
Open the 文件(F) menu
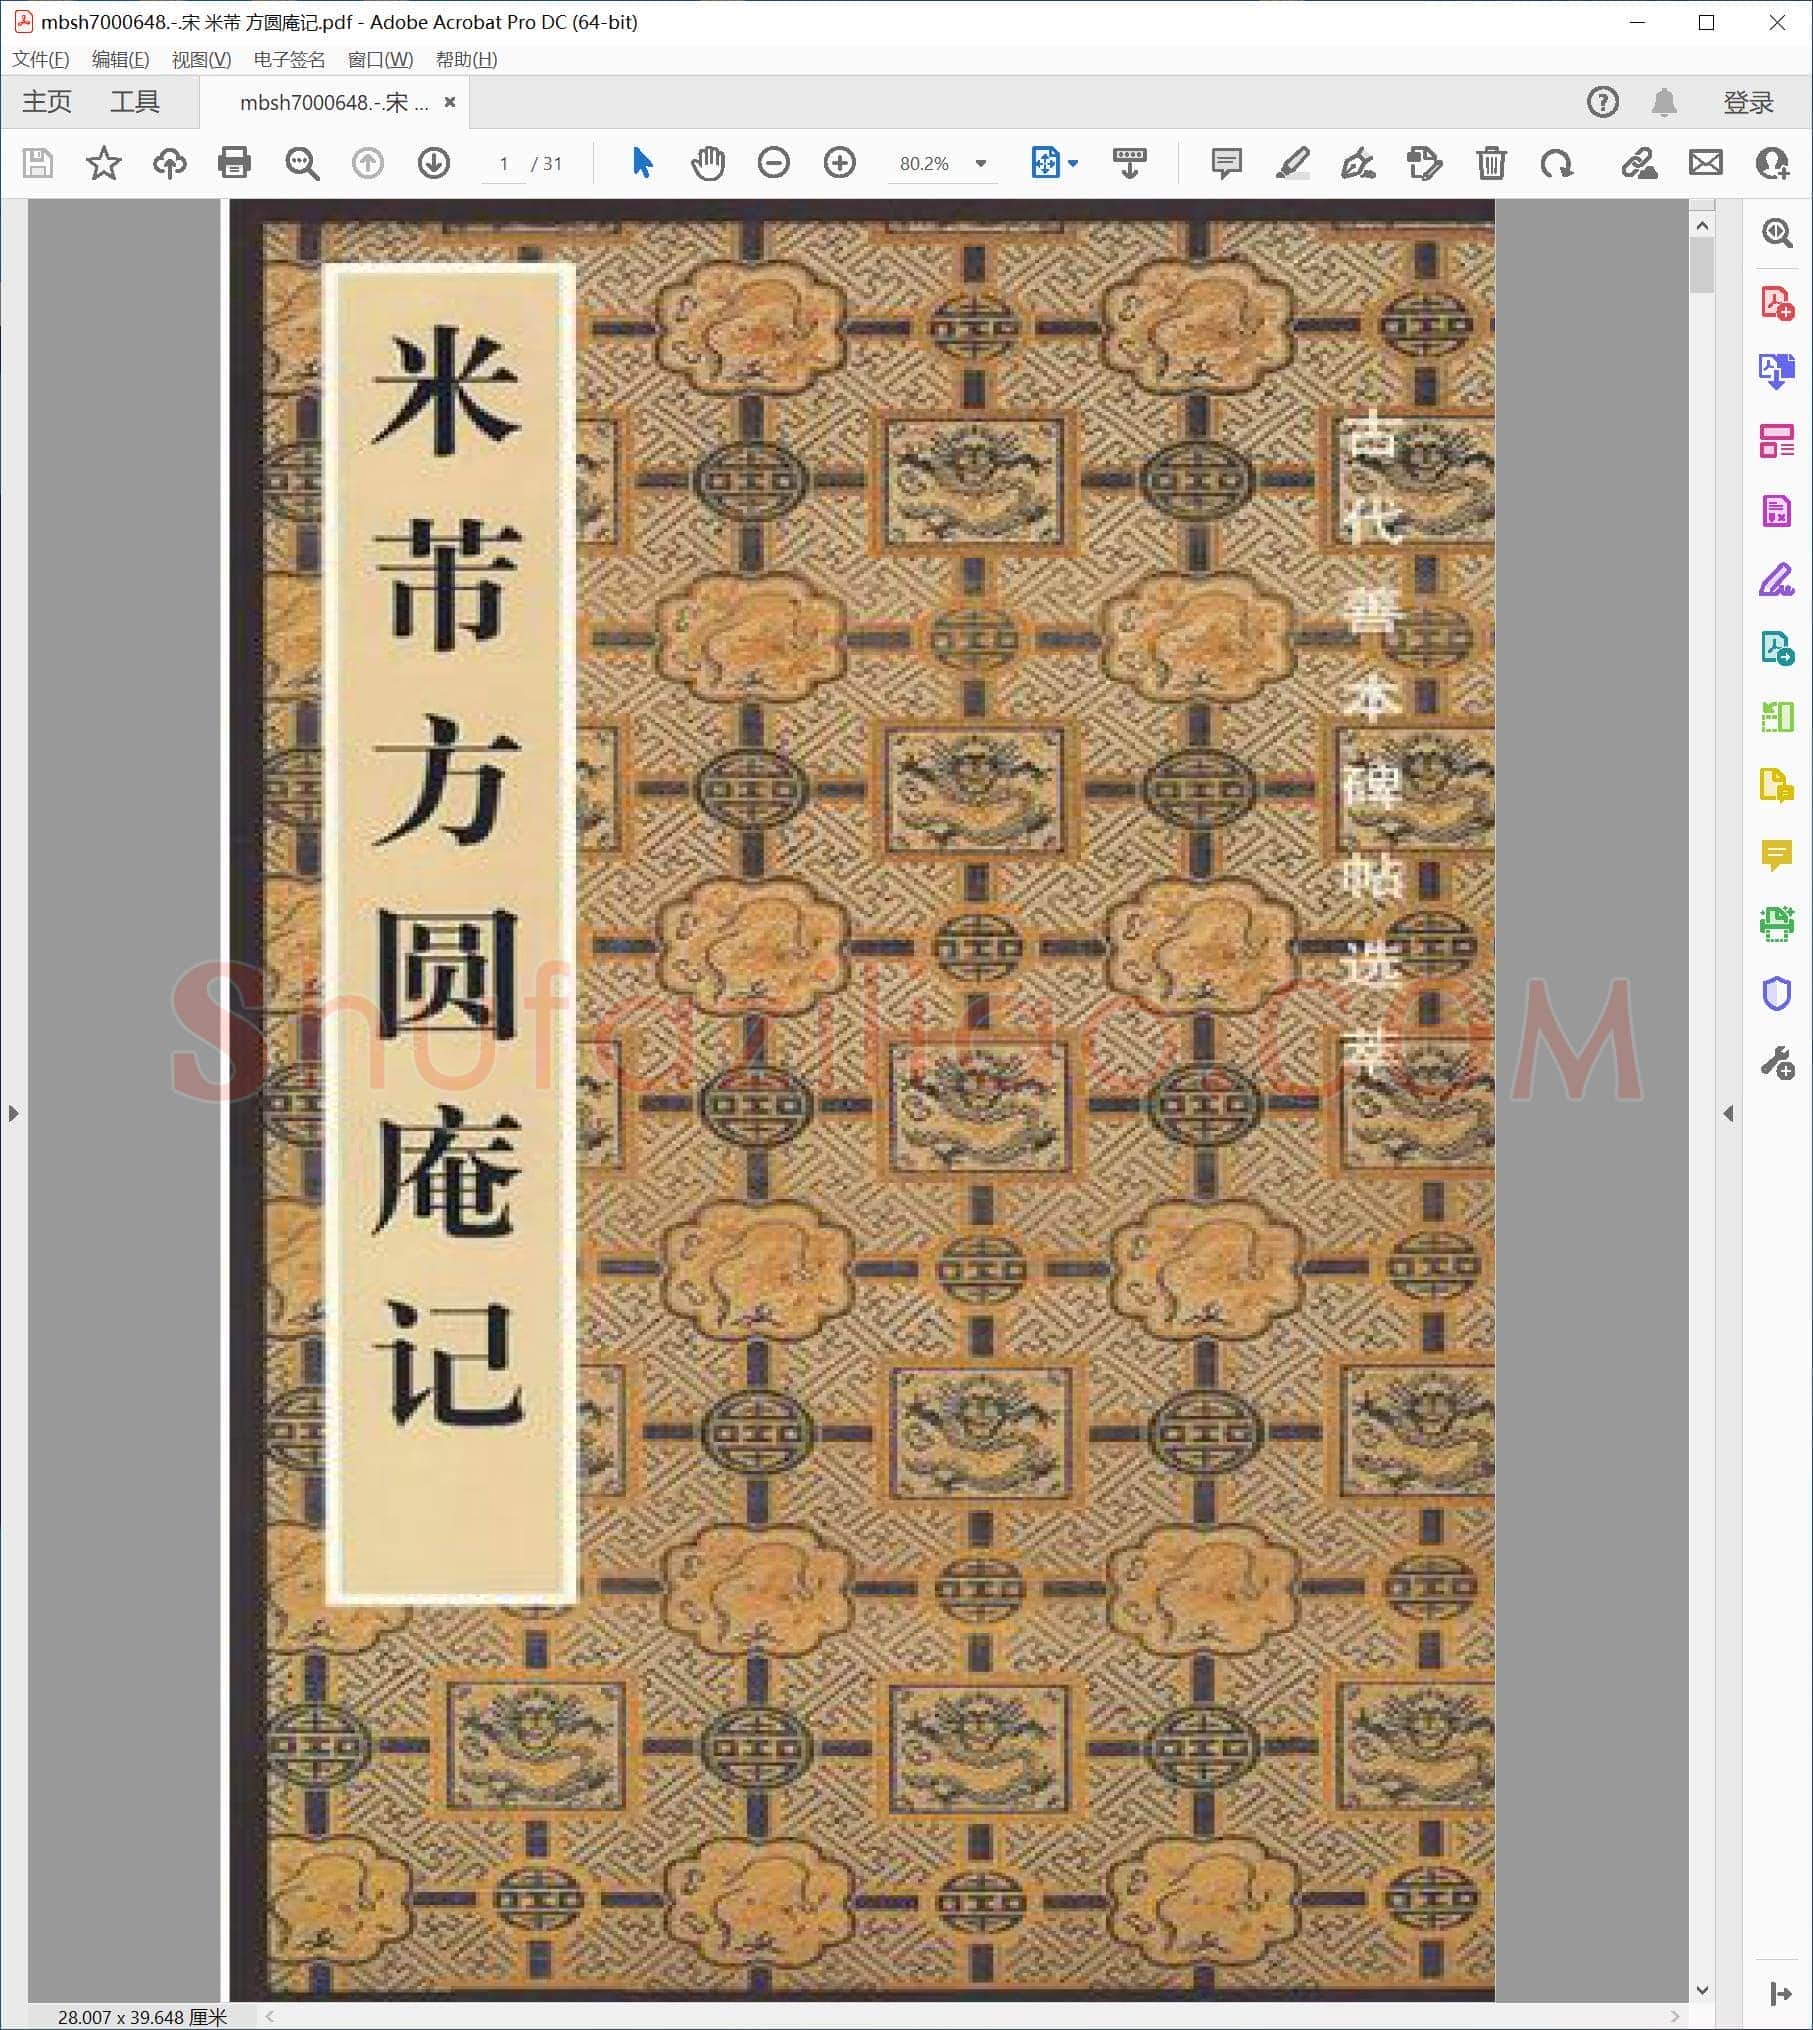pos(41,59)
